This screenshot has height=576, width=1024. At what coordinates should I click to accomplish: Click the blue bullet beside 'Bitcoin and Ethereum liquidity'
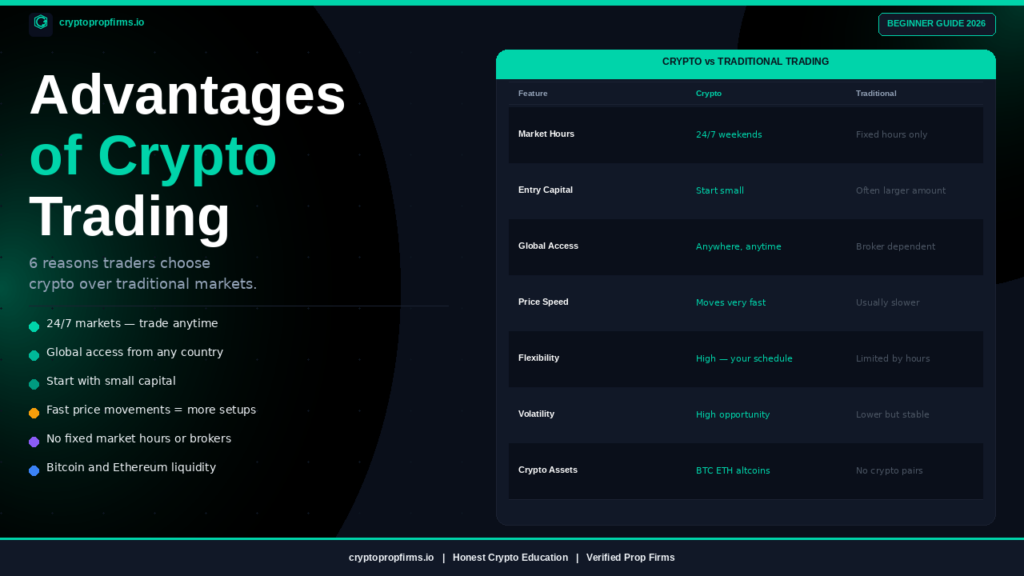(x=34, y=470)
